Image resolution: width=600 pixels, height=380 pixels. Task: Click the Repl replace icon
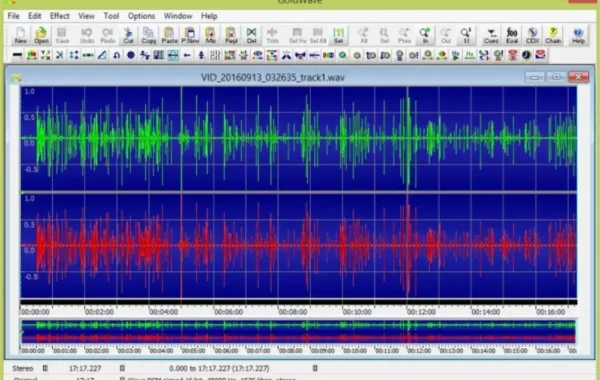(x=231, y=36)
